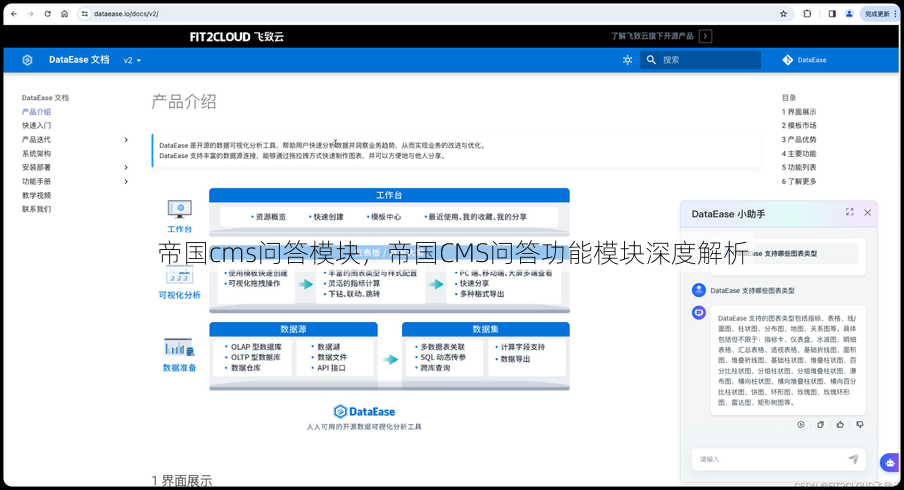This screenshot has height=490, width=904.
Task: Jump to 1 界面展示 in the contents list
Action: pyautogui.click(x=799, y=112)
